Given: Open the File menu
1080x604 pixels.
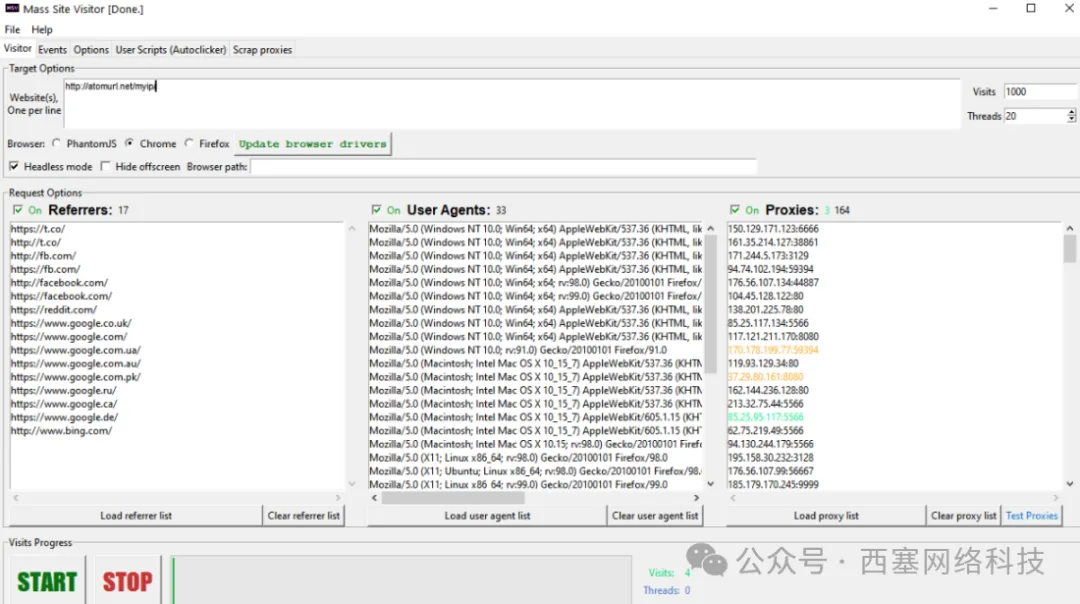Looking at the screenshot, I should [12, 30].
